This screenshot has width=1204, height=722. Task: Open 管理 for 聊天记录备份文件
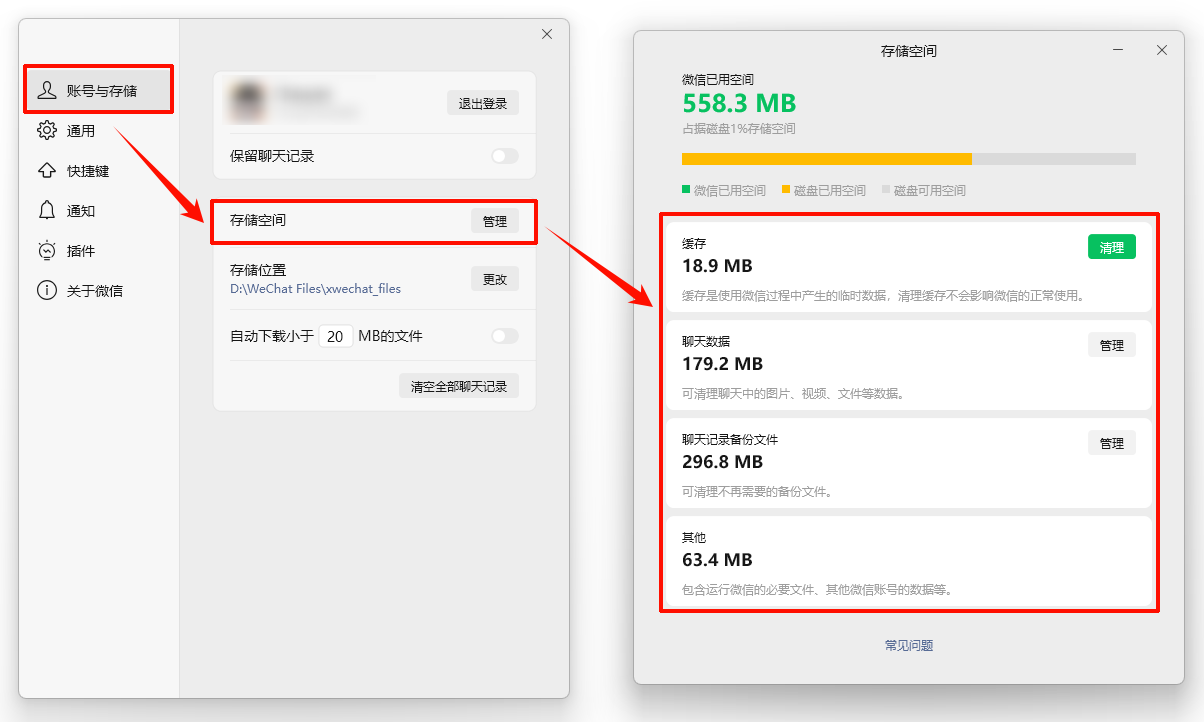pos(1111,442)
